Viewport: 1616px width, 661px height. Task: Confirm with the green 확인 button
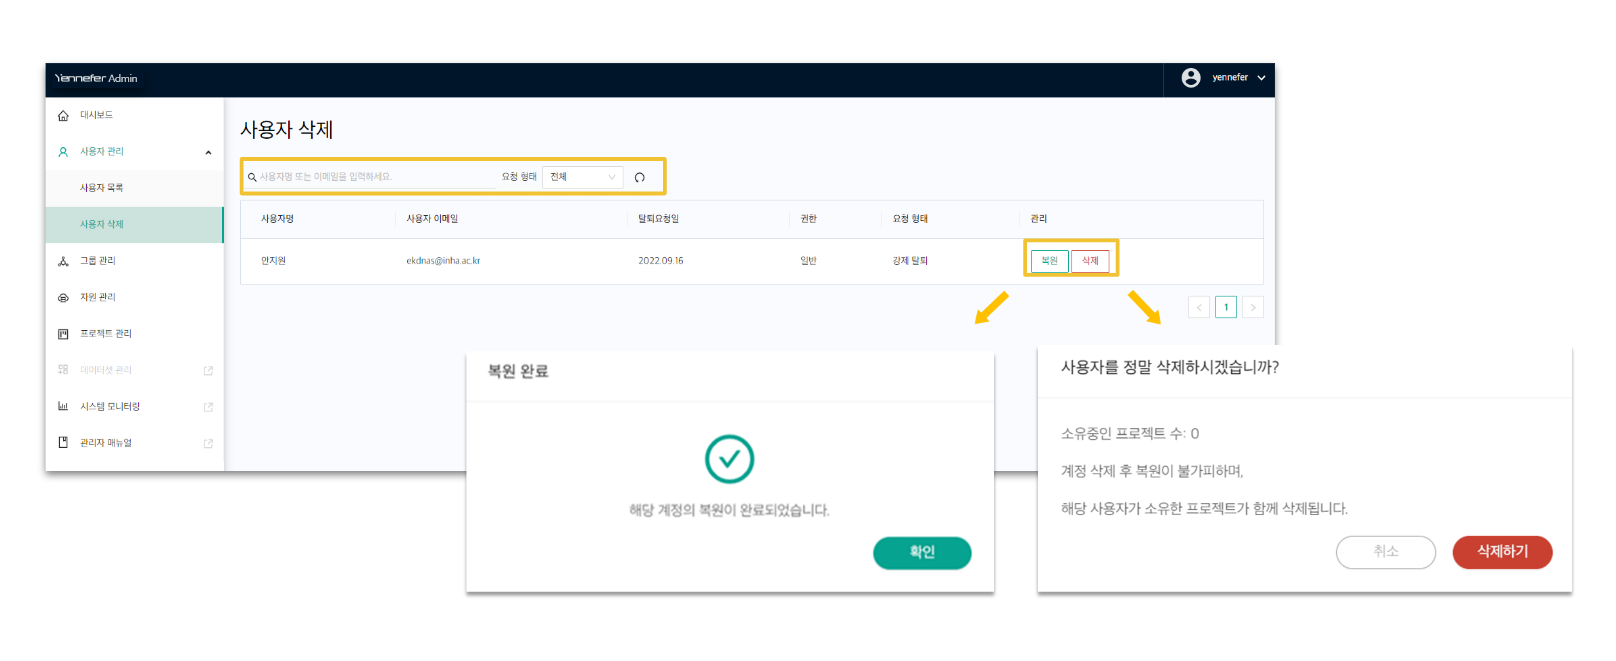tap(921, 552)
